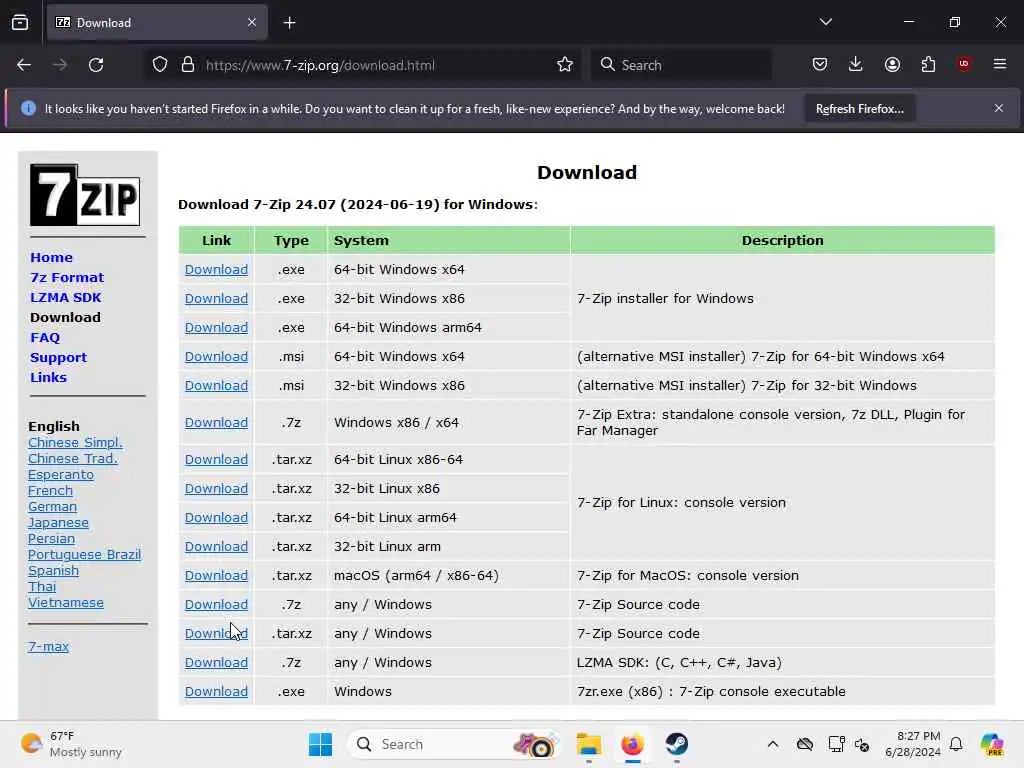
Task: Go back to the previous page
Action: pyautogui.click(x=24, y=65)
